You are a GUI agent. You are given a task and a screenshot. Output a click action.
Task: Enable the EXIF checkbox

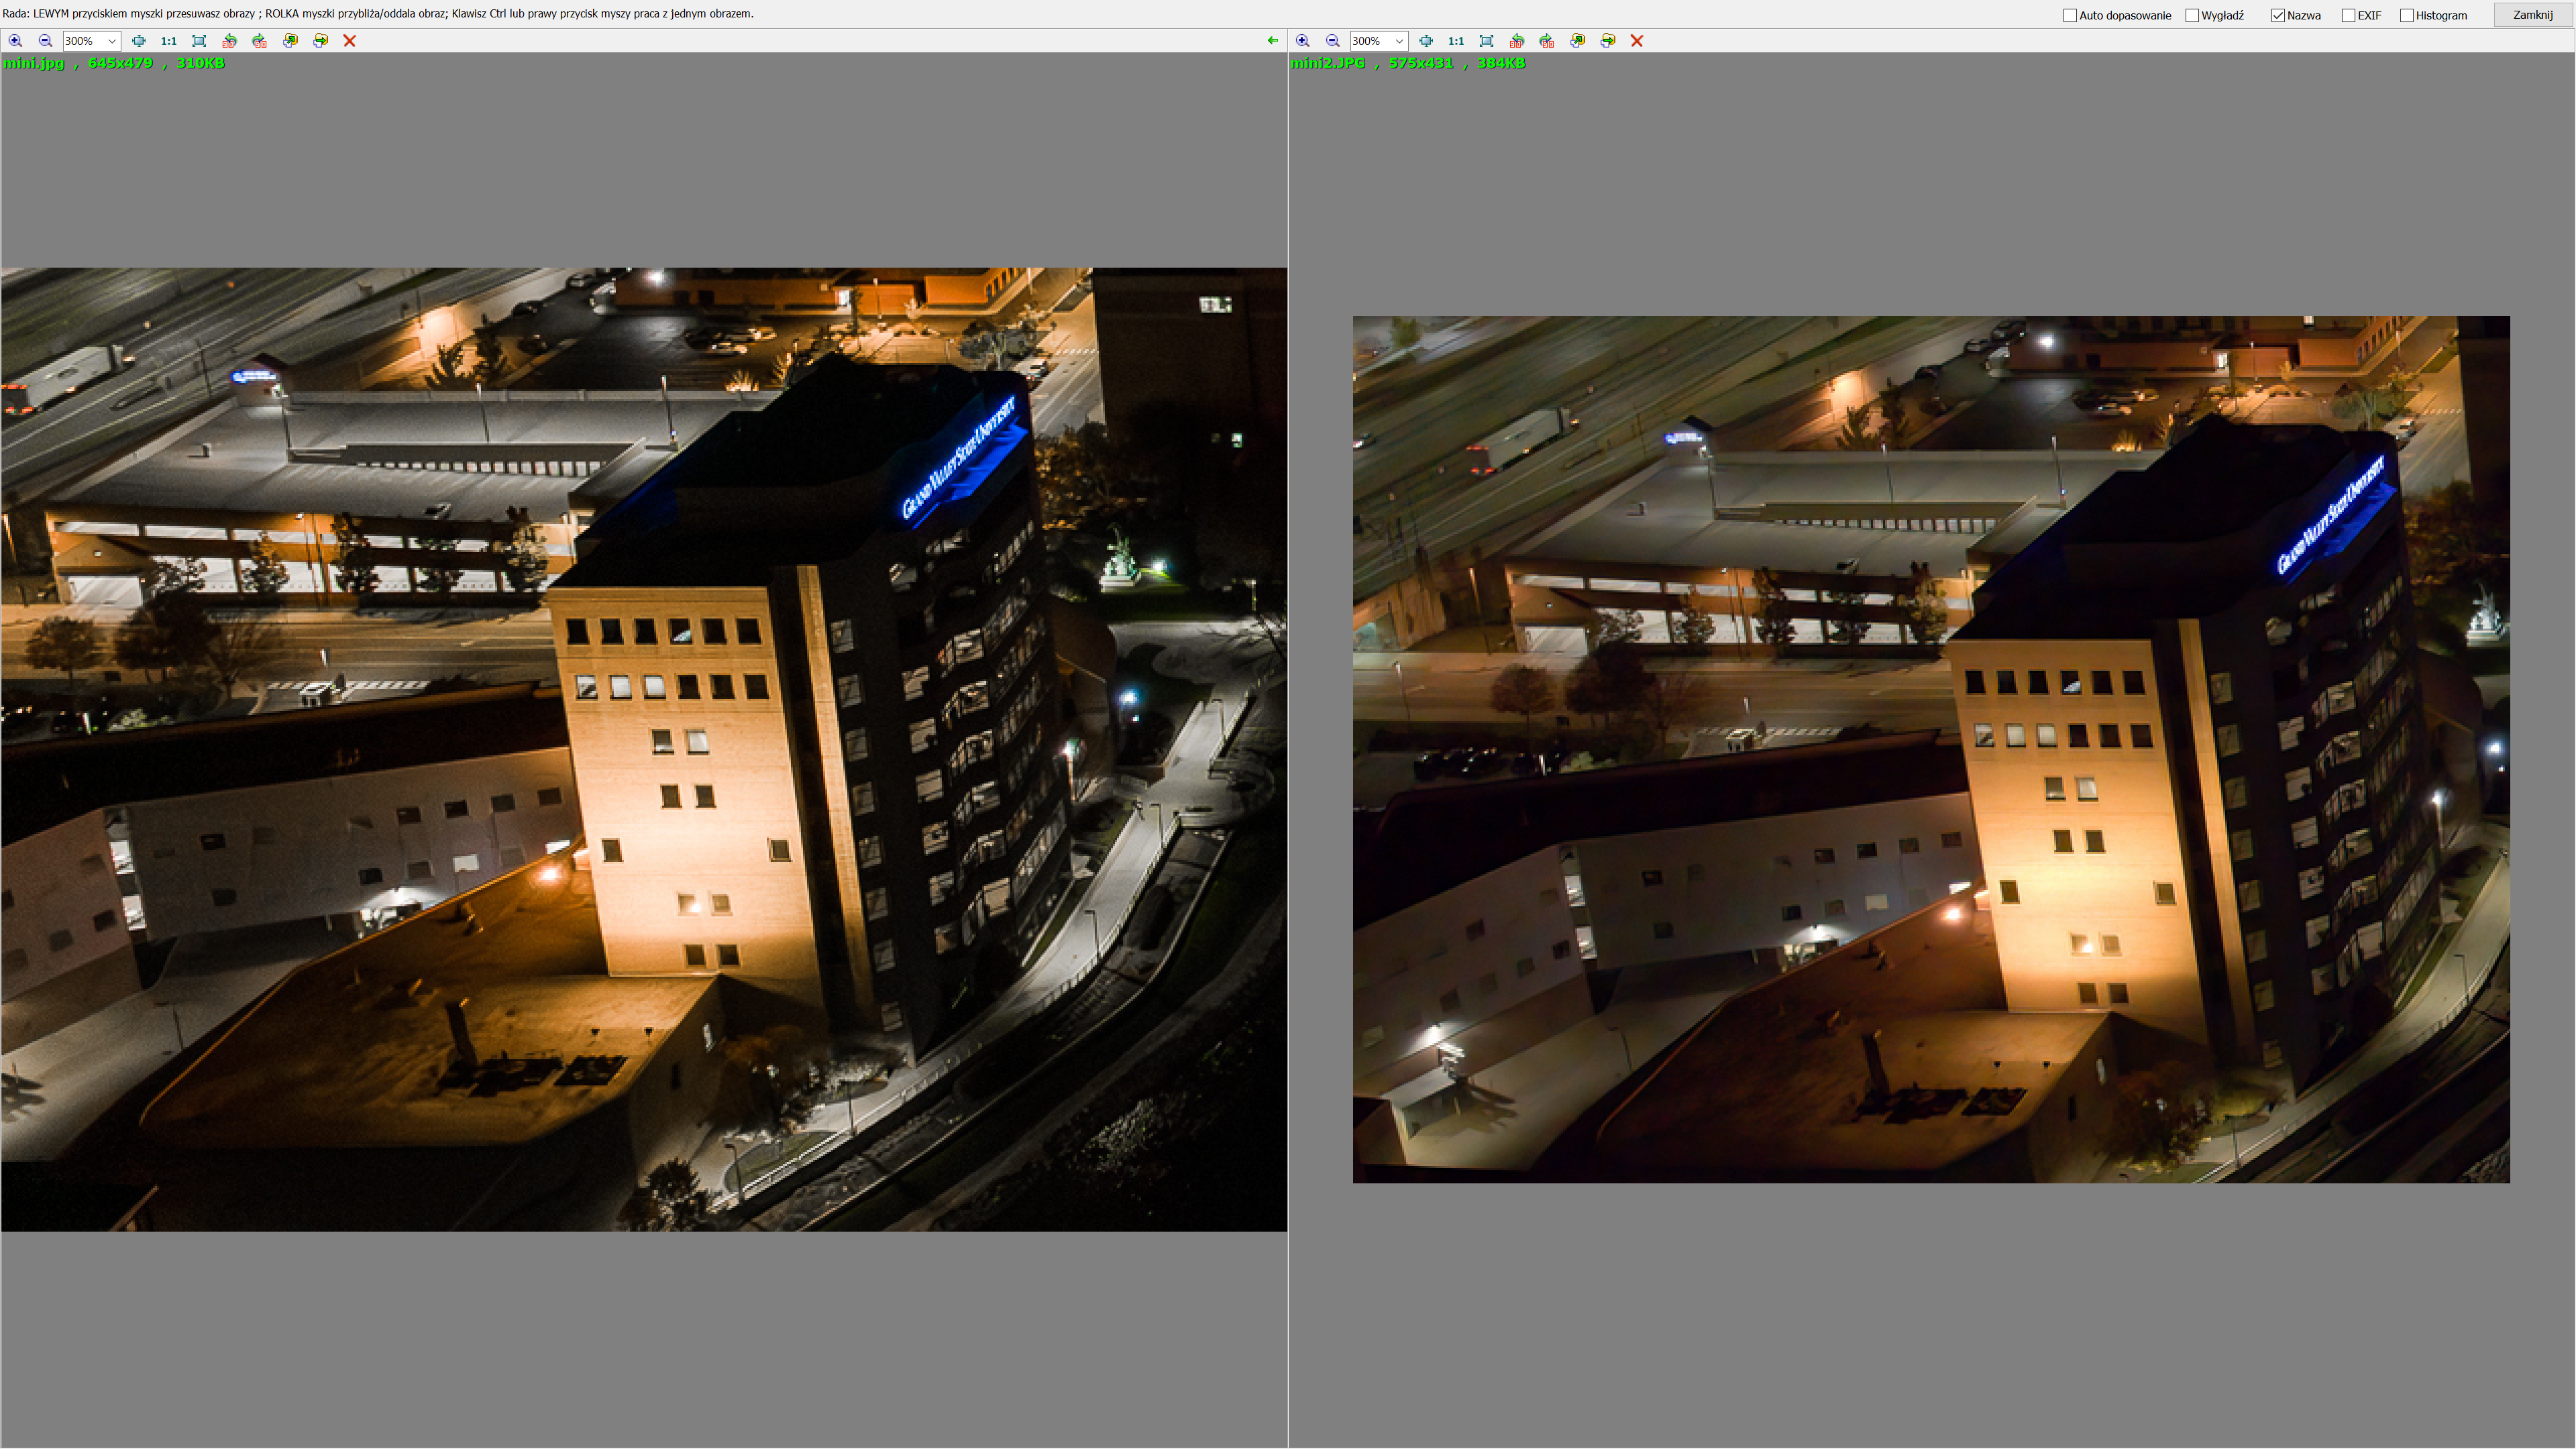[2348, 15]
